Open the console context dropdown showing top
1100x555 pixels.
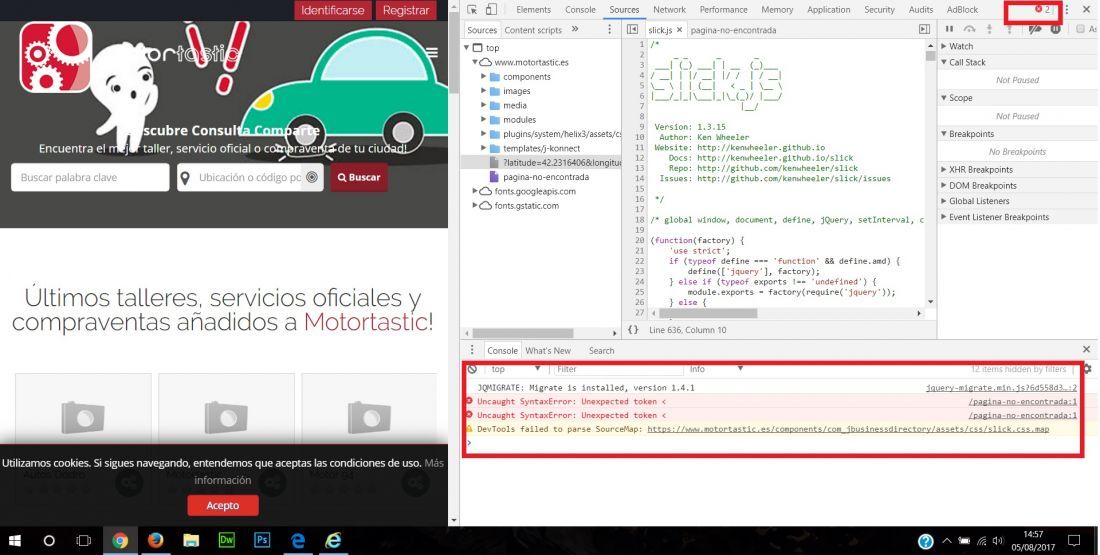[515, 369]
